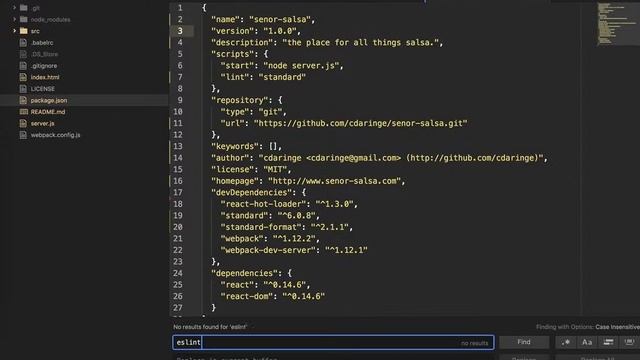Click line number 17 in gutter
Viewport: 640px width, 360px height.
tap(178, 192)
